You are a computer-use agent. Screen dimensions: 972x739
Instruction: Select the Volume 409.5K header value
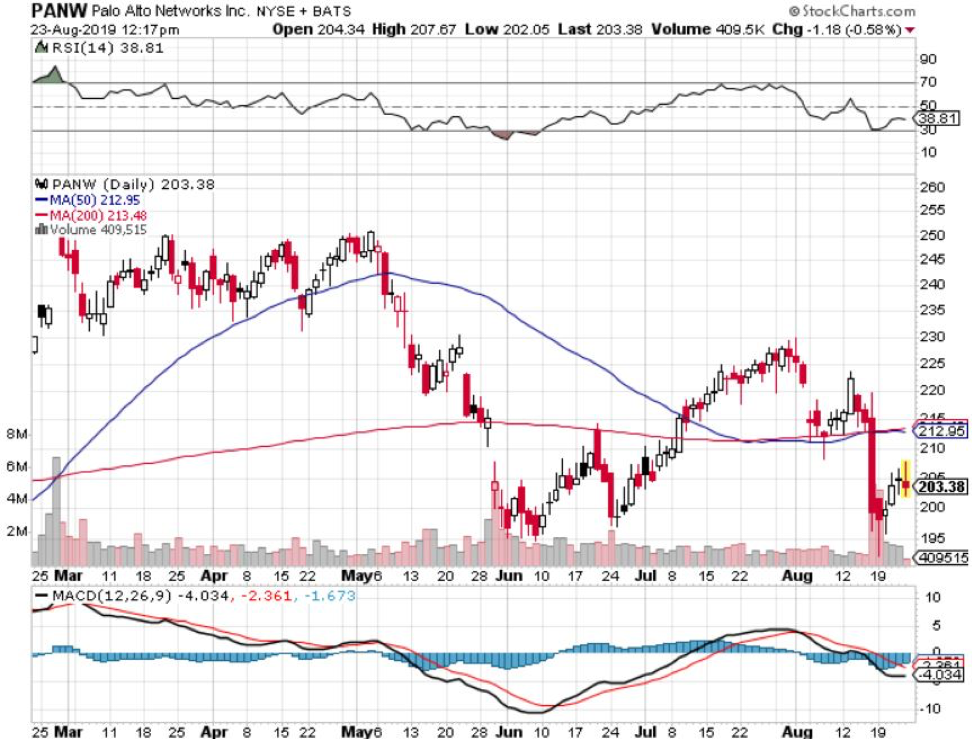click(x=707, y=29)
